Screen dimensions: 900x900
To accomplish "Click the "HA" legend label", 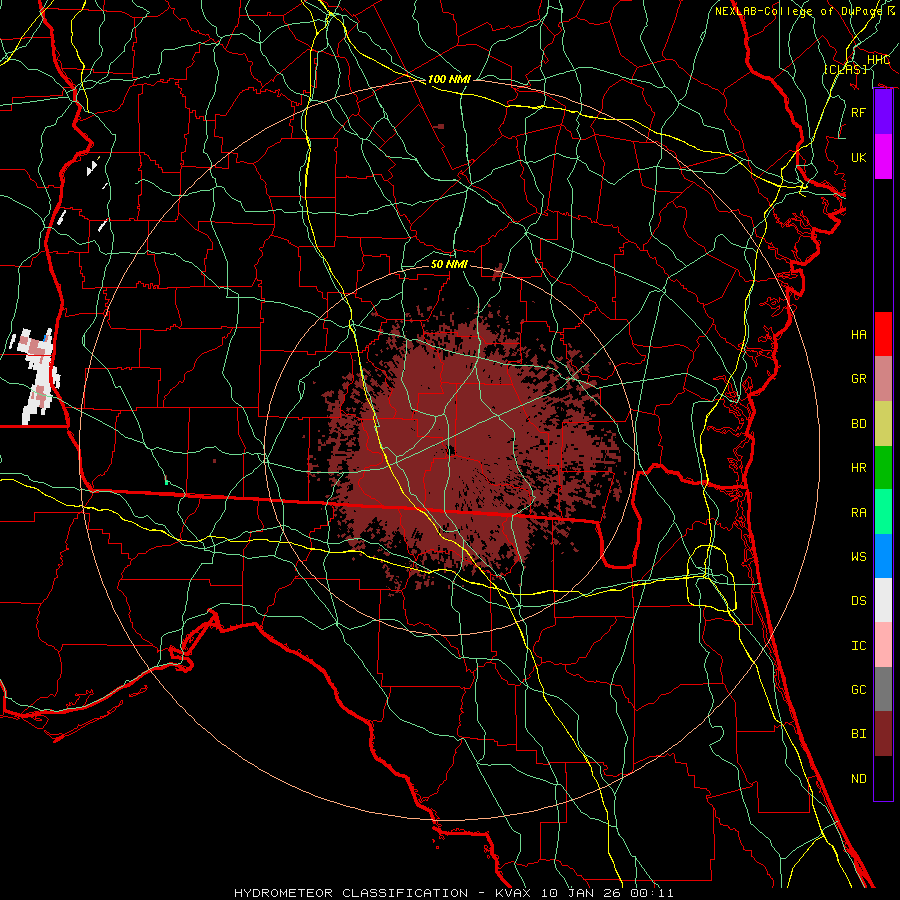I will (859, 335).
